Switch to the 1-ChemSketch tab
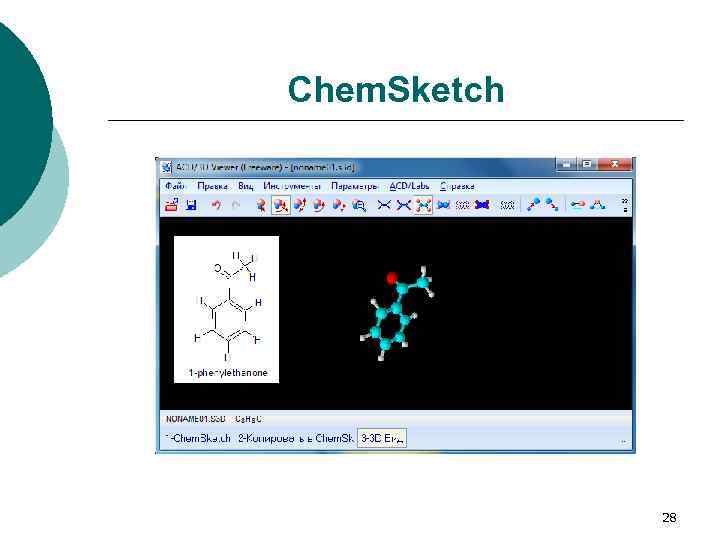The width and height of the screenshot is (720, 540). (x=198, y=438)
